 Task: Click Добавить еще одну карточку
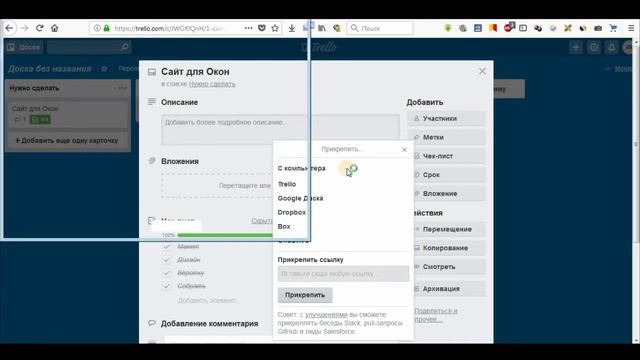67,140
